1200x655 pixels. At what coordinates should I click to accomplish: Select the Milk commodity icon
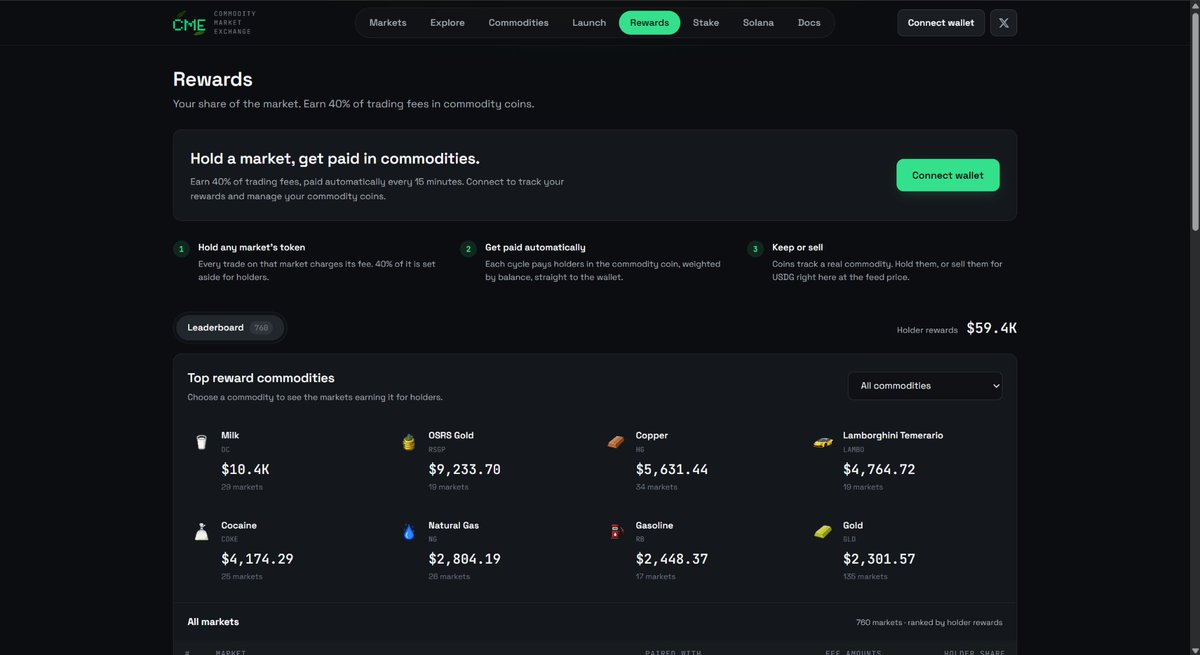[x=201, y=442]
